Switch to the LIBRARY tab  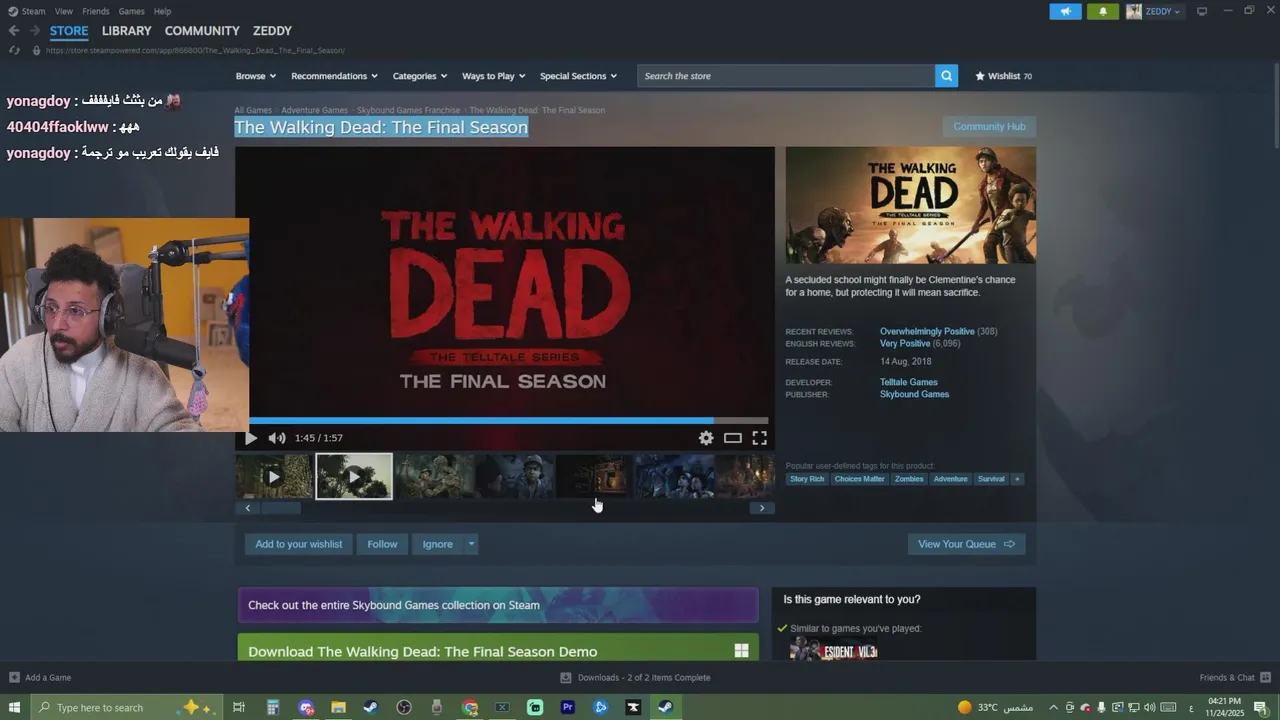(x=126, y=31)
